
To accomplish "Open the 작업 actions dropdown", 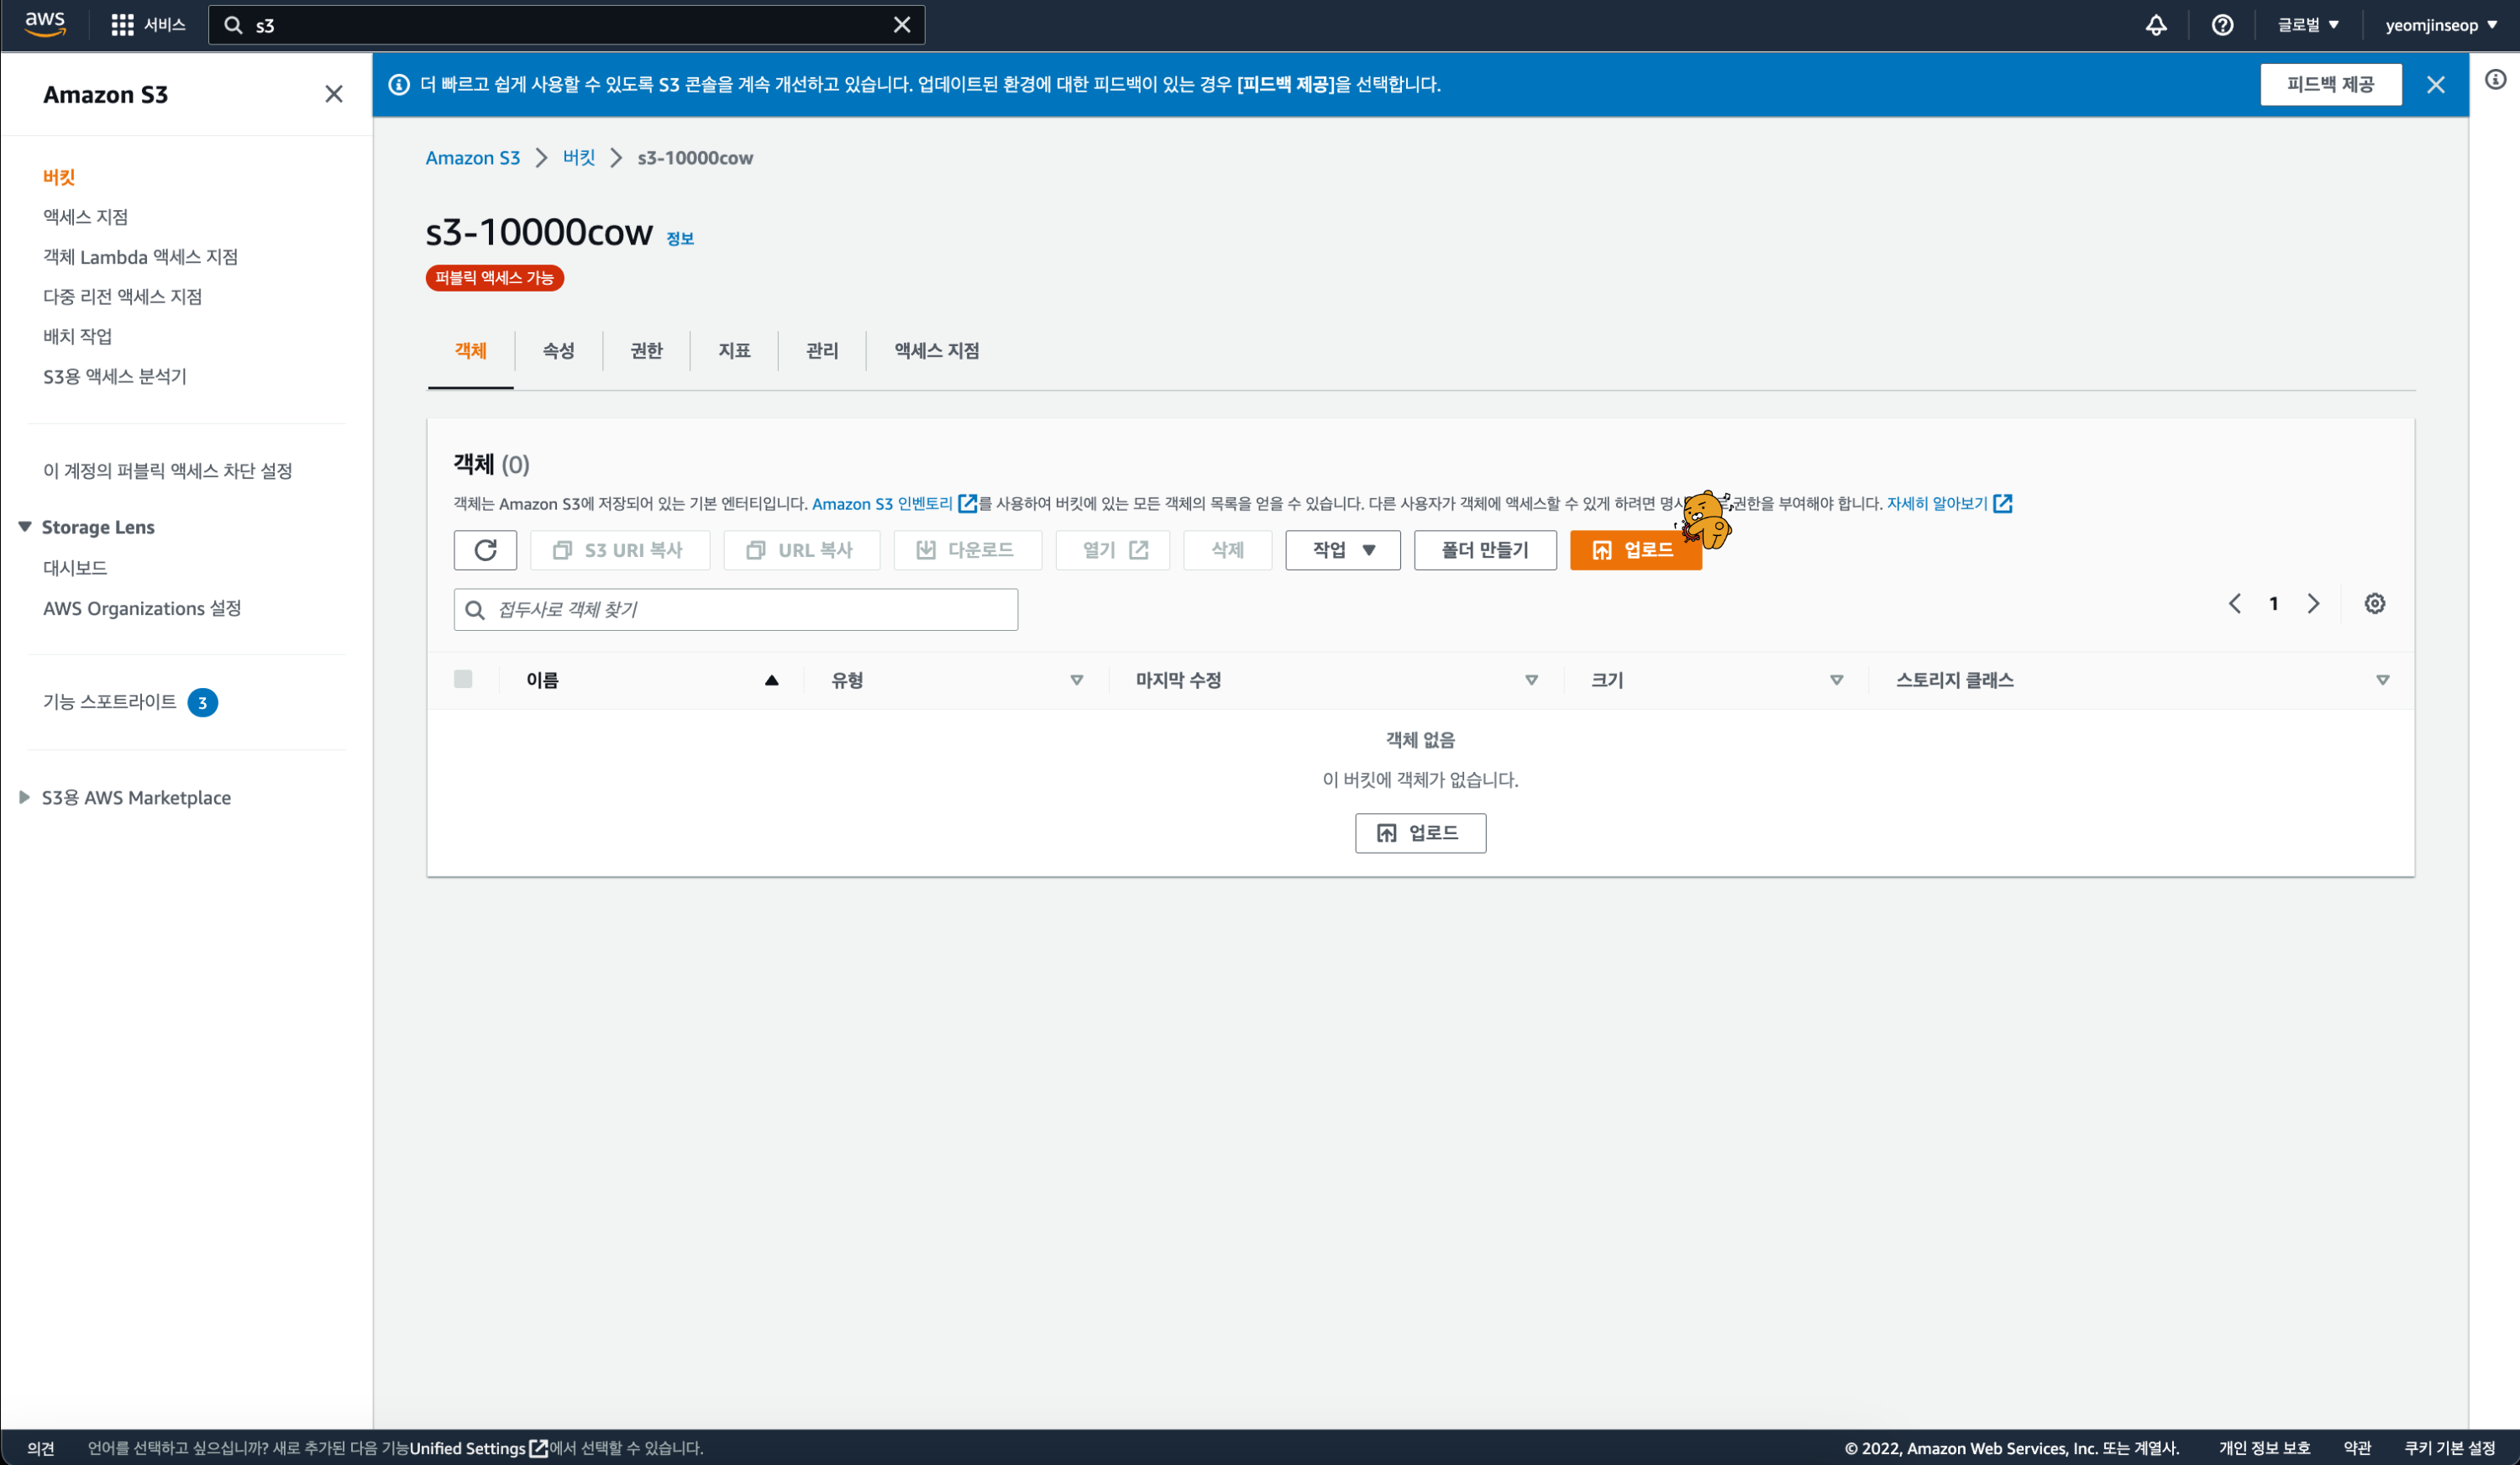I will coord(1342,550).
